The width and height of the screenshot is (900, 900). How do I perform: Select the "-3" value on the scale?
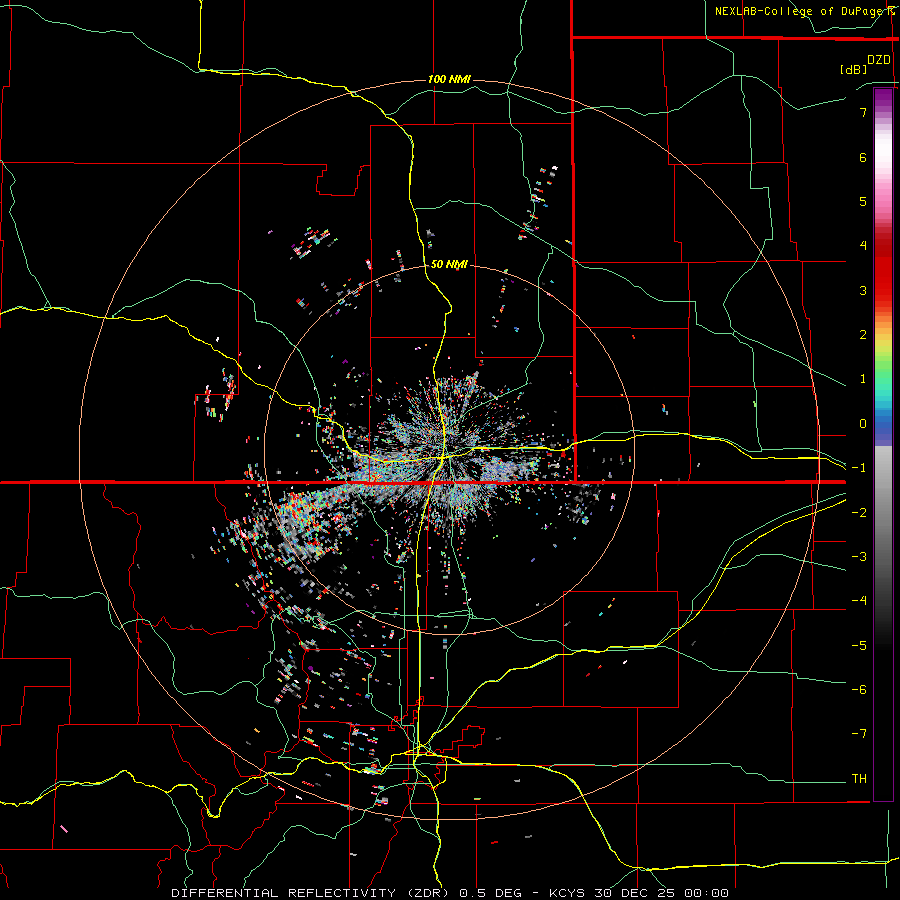[859, 557]
